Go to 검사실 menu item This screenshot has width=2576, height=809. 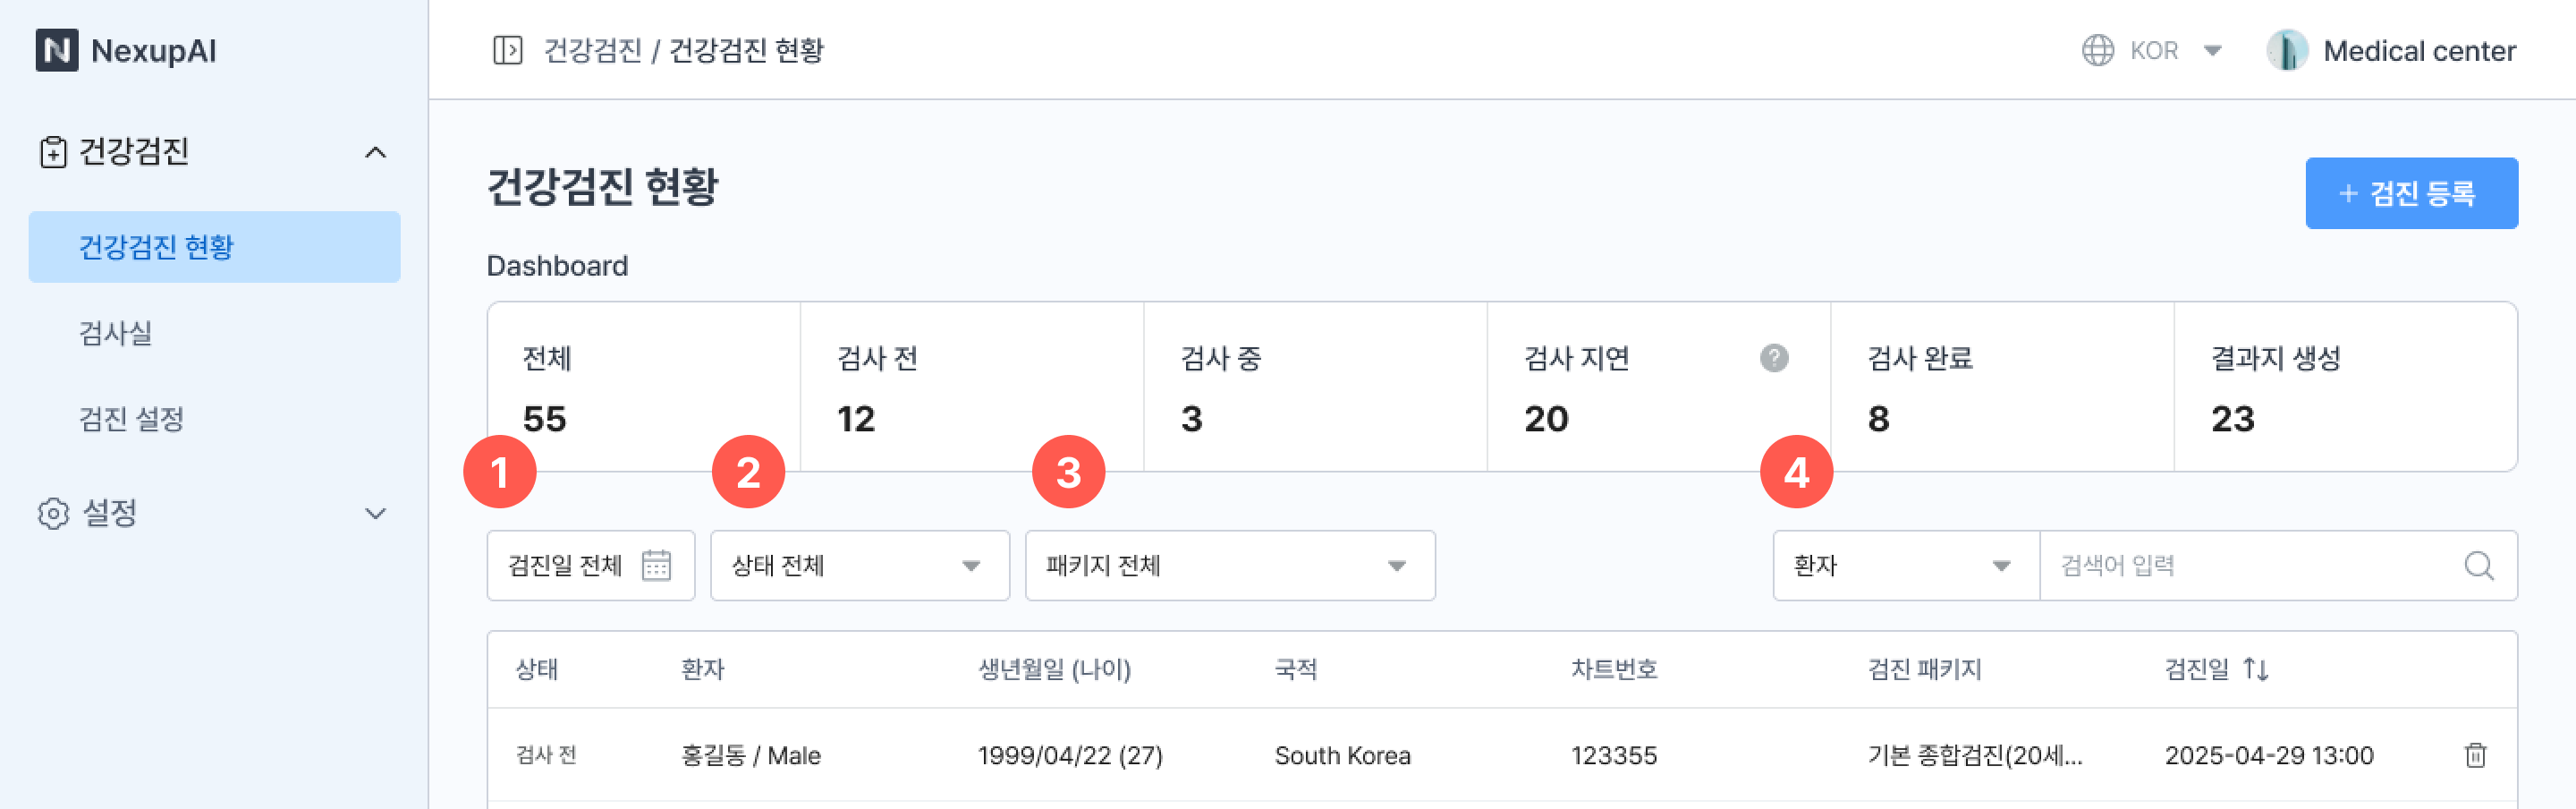pos(116,333)
